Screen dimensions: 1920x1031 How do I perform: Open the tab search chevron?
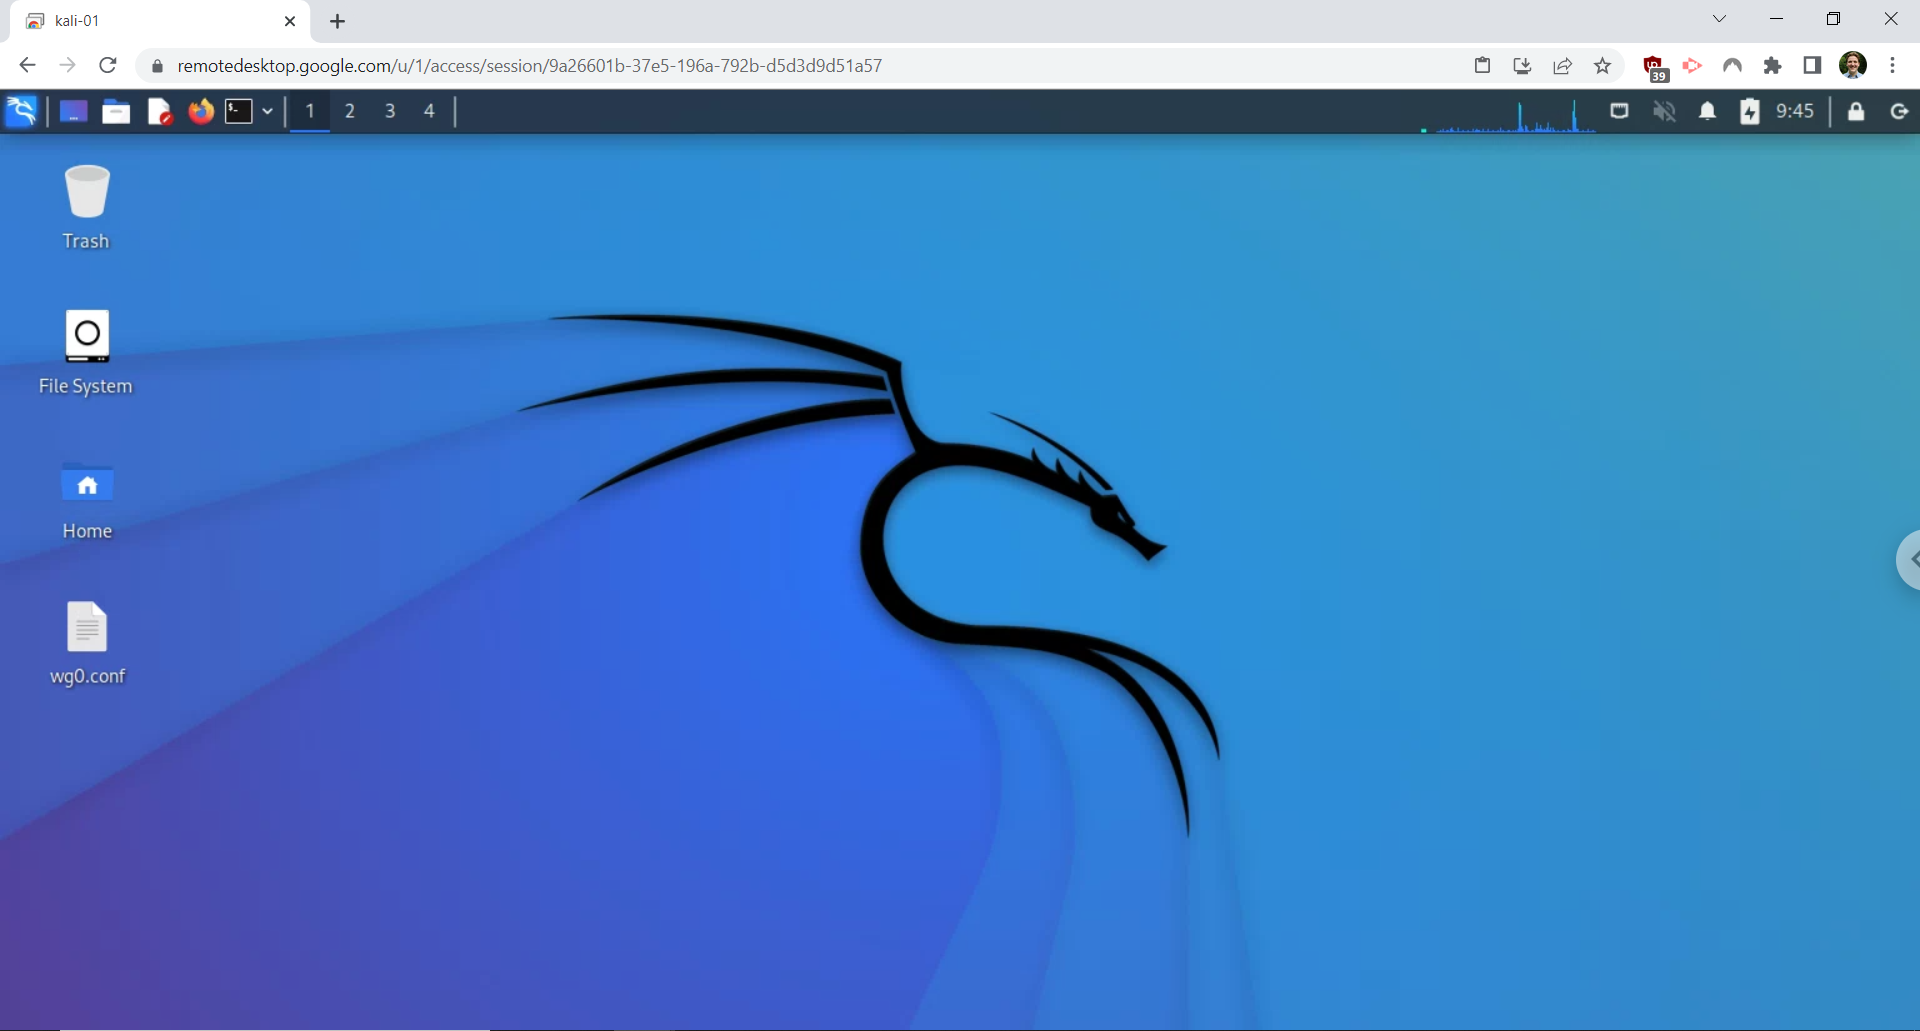click(1719, 19)
